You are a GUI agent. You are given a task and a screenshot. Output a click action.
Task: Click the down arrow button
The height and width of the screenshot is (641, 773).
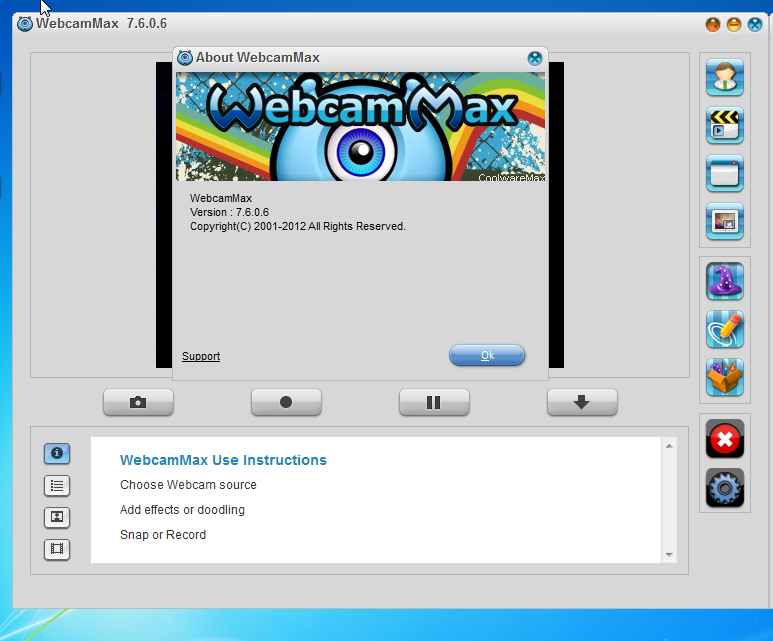pyautogui.click(x=582, y=402)
